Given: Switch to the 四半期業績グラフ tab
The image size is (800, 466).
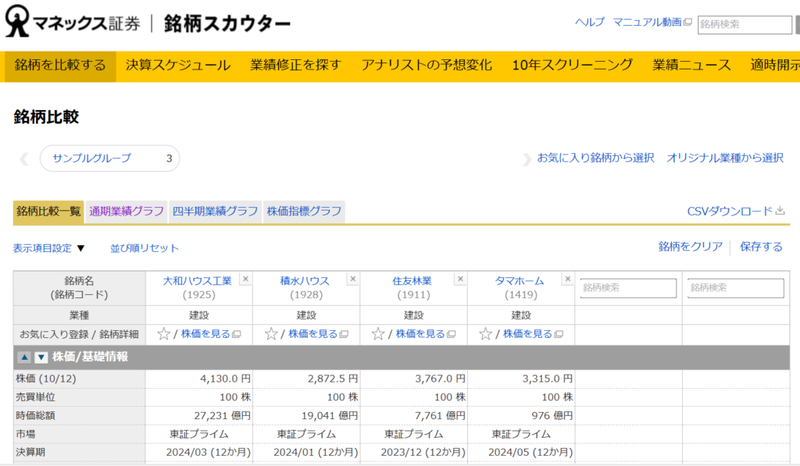Looking at the screenshot, I should 215,211.
